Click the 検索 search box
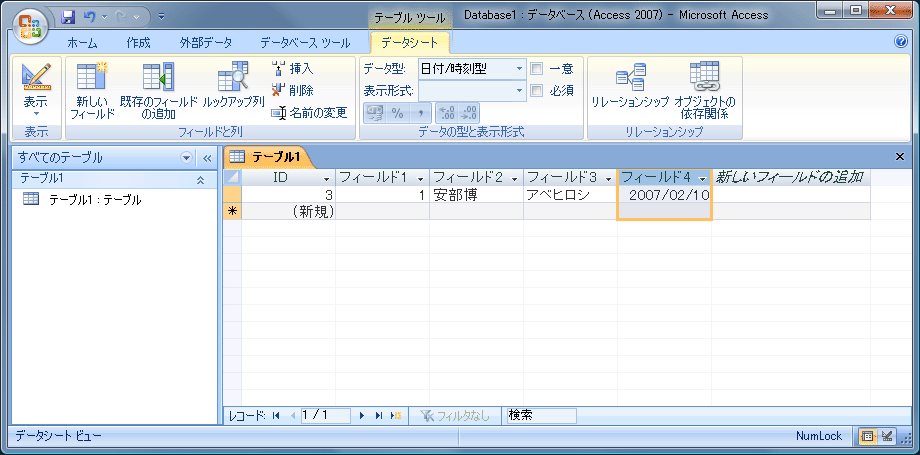This screenshot has width=920, height=455. coord(542,416)
